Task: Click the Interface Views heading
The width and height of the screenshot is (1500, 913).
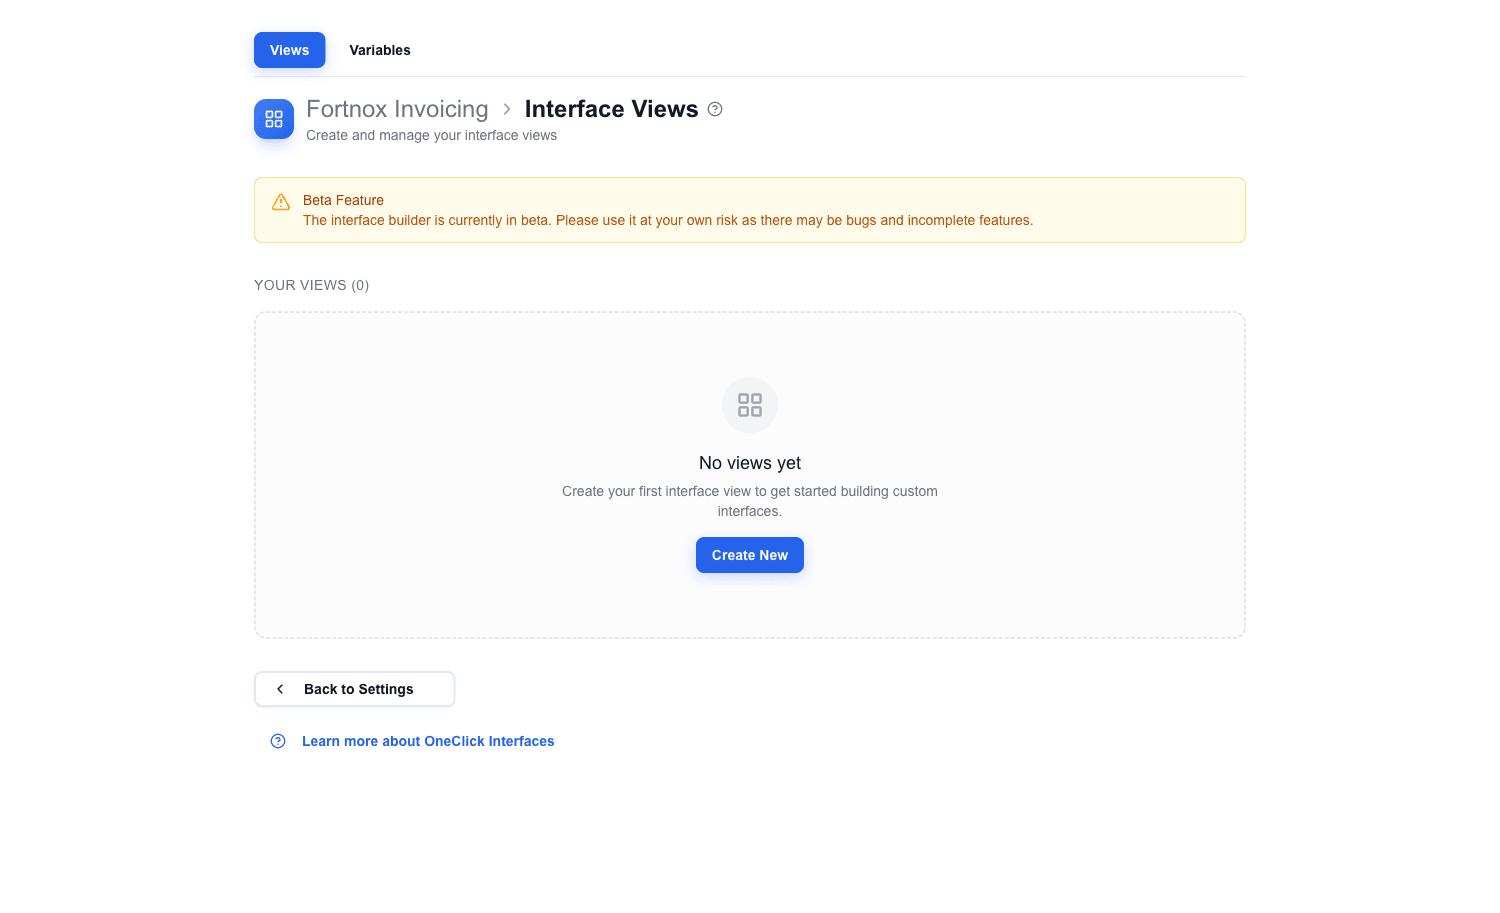Action: tap(611, 109)
